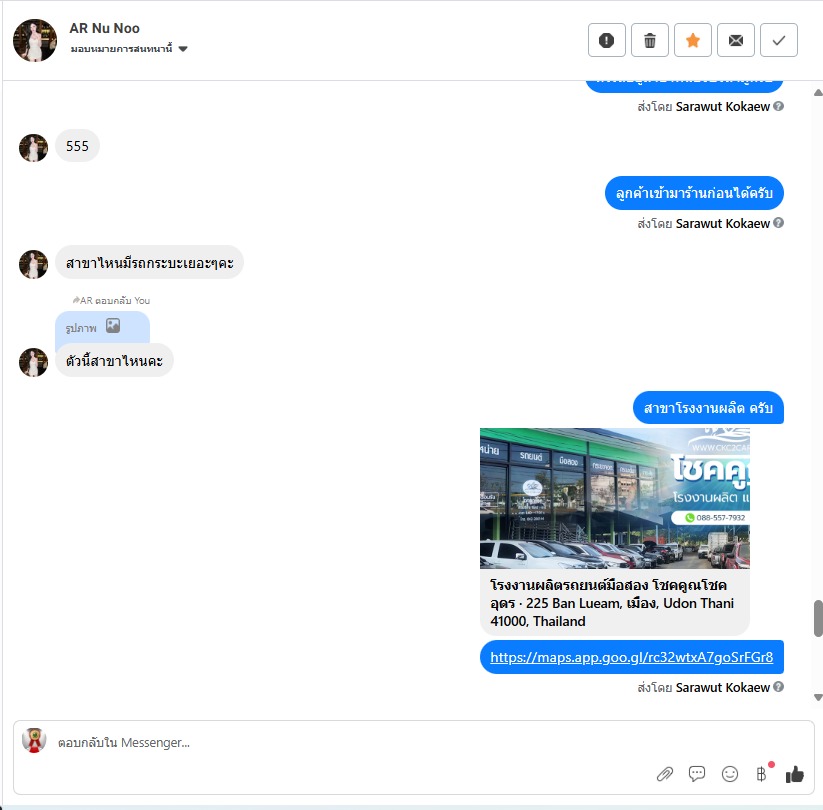Click the scrollbar down arrow
Viewport: 823px width, 810px height.
(x=817, y=697)
